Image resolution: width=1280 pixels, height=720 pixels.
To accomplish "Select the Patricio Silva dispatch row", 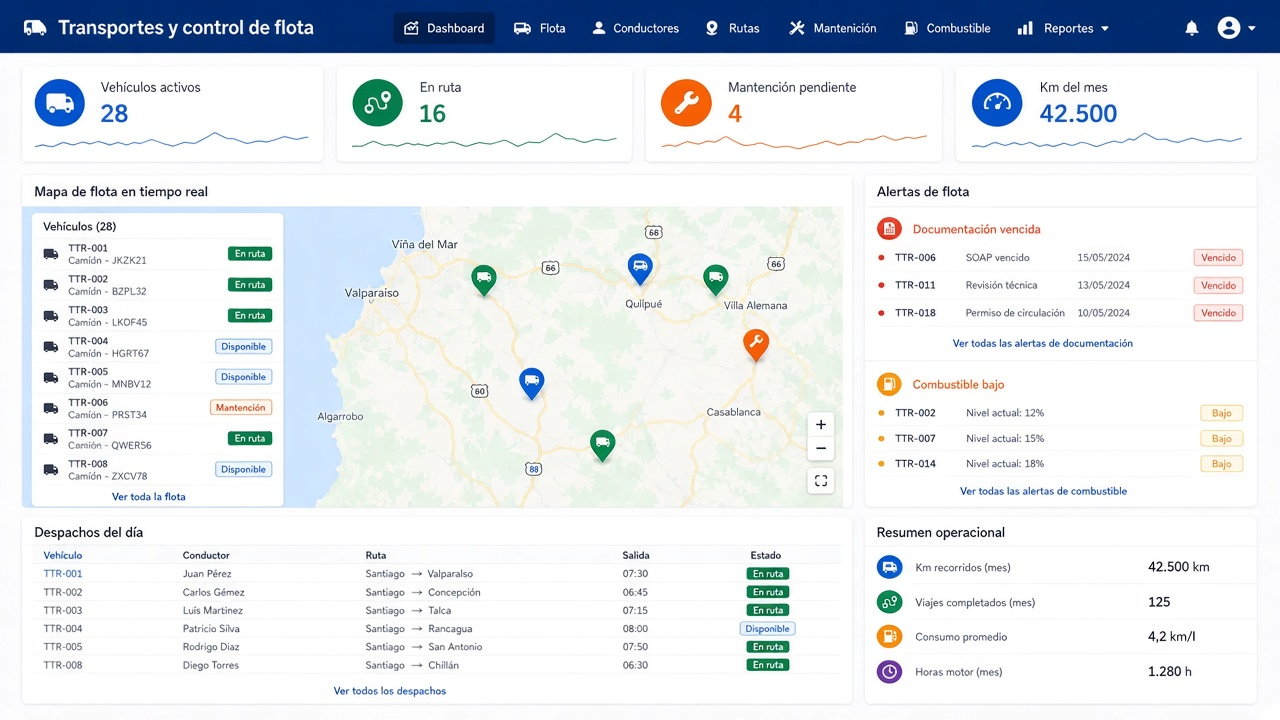I will (437, 629).
